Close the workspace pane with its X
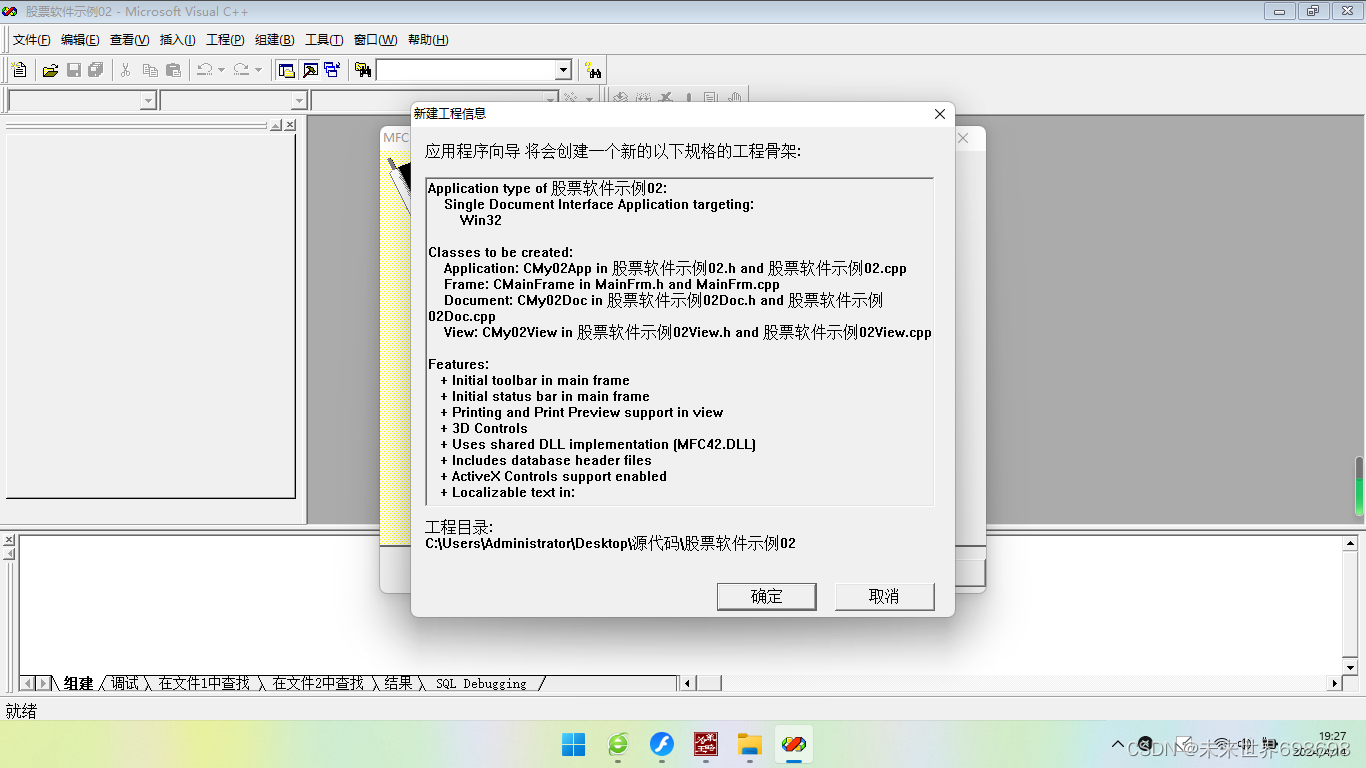1366x768 pixels. click(290, 125)
